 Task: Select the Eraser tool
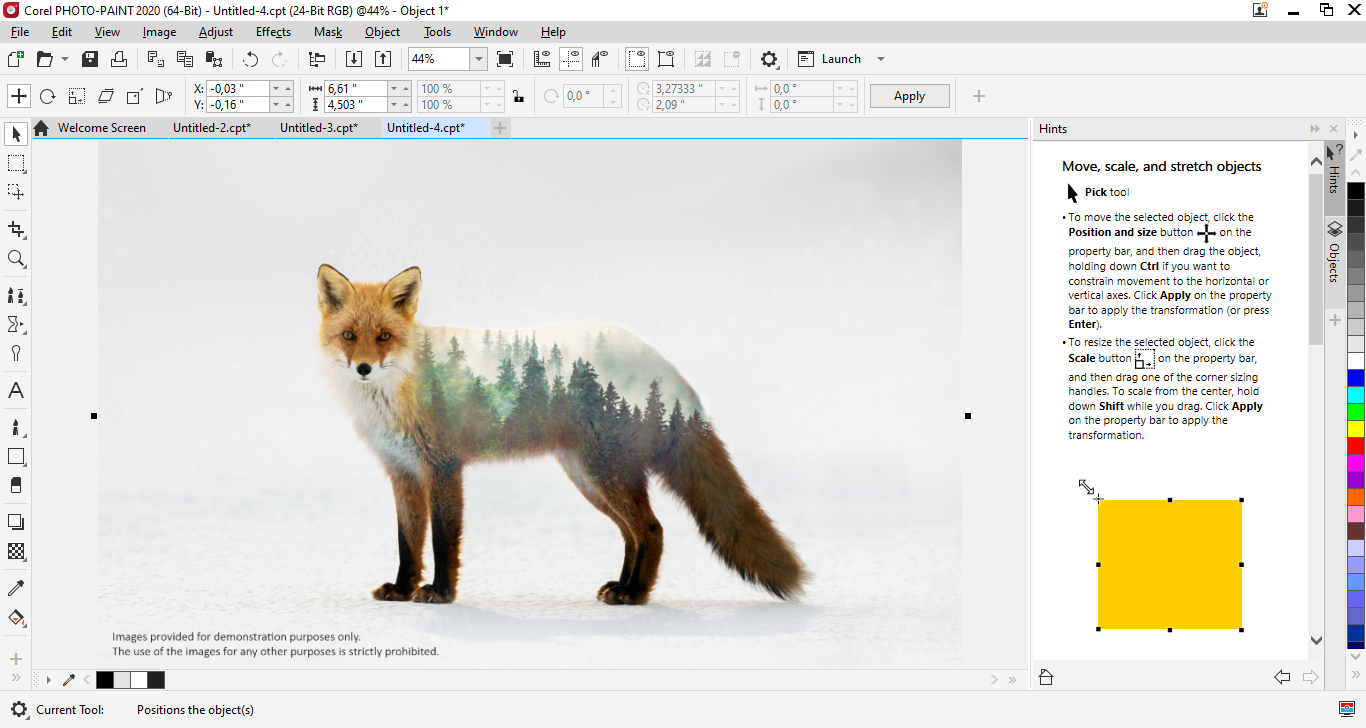coord(16,485)
